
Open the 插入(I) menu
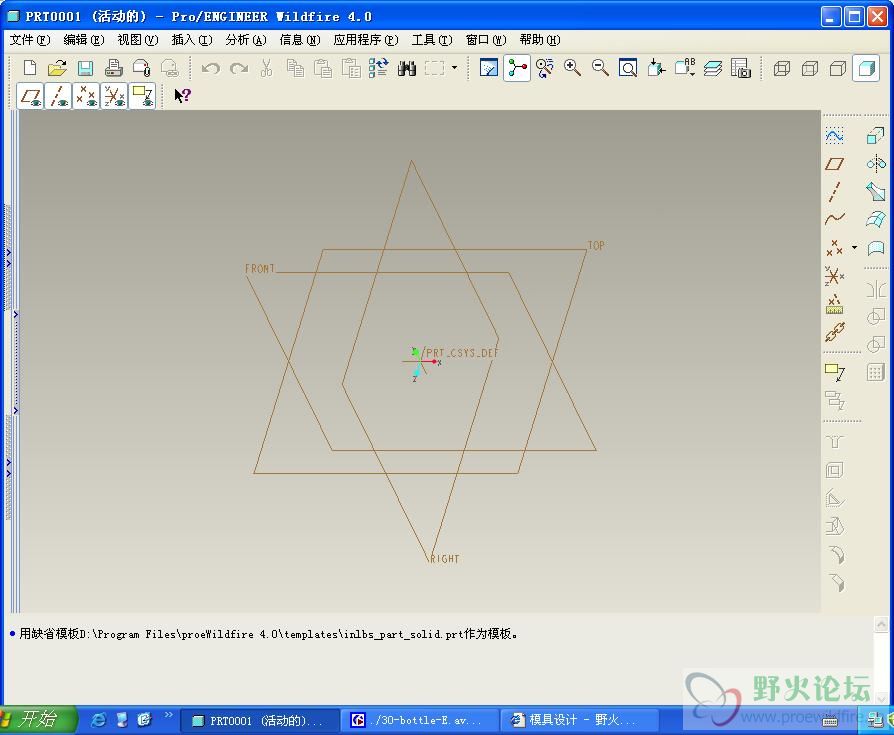pos(192,40)
